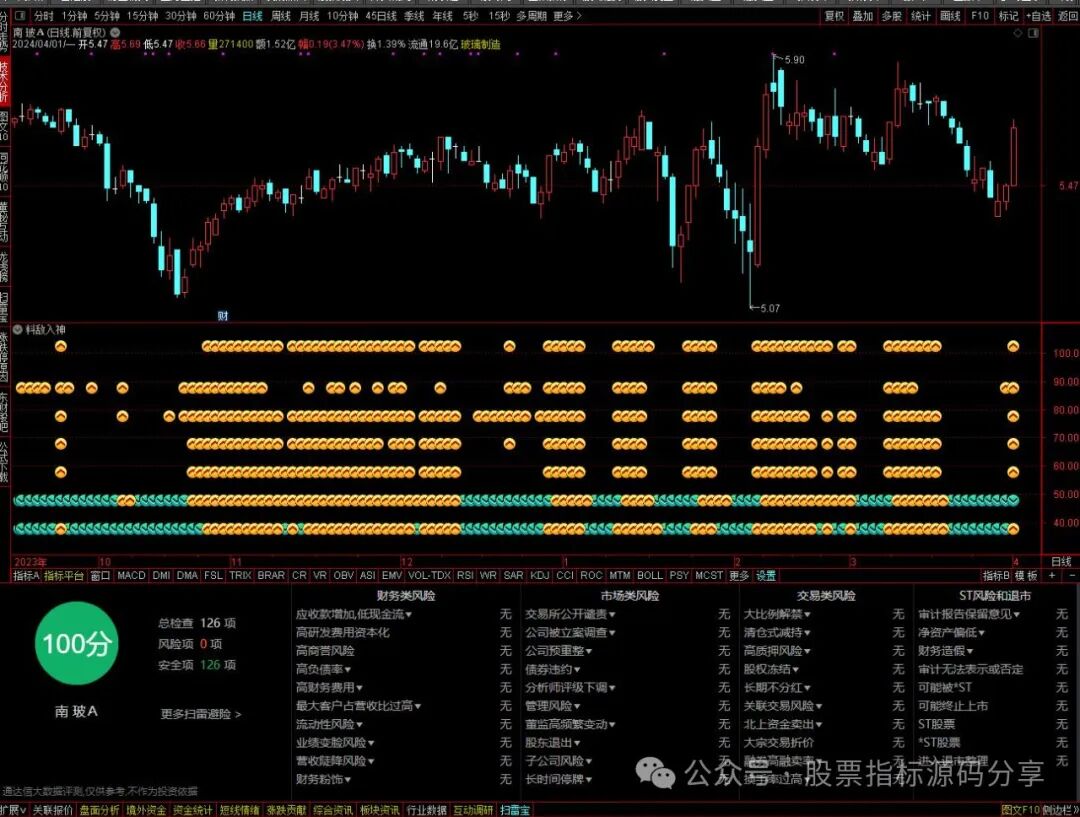
Task: Switch to 扫雷宝 bottom tab
Action: click(x=515, y=810)
